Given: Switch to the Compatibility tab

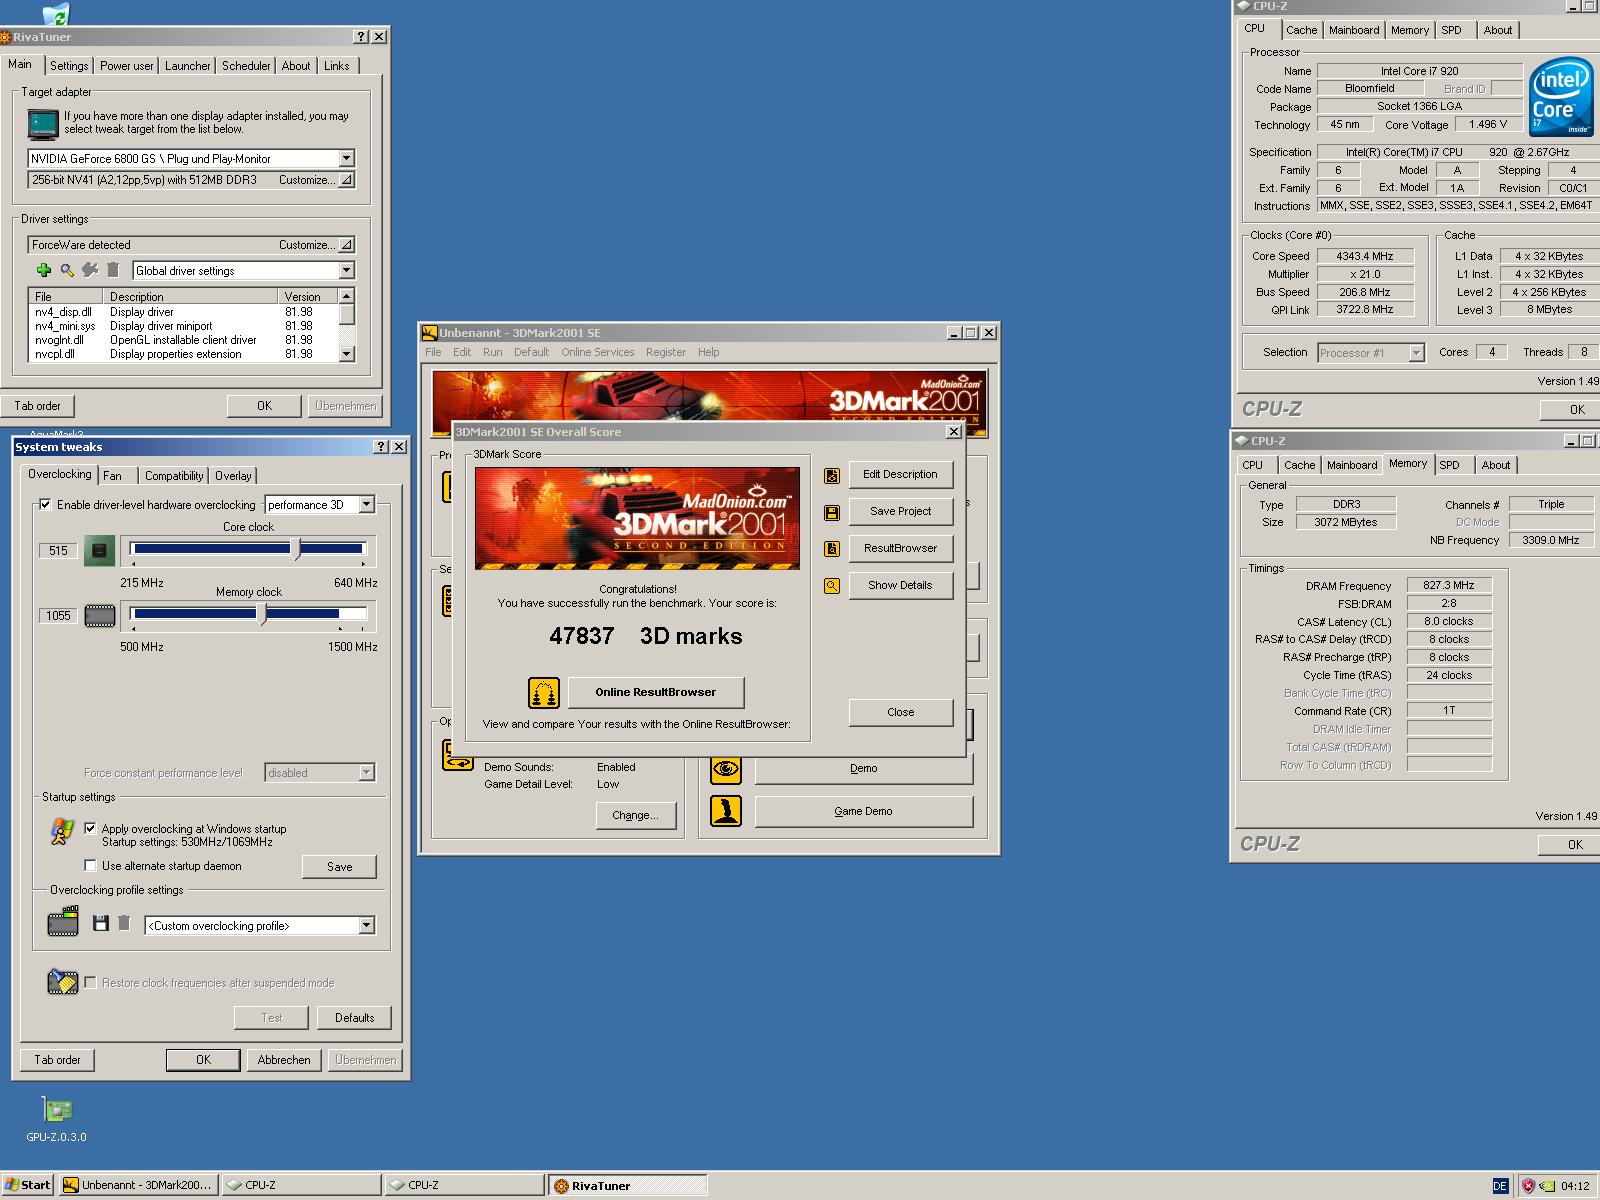Looking at the screenshot, I should 174,476.
